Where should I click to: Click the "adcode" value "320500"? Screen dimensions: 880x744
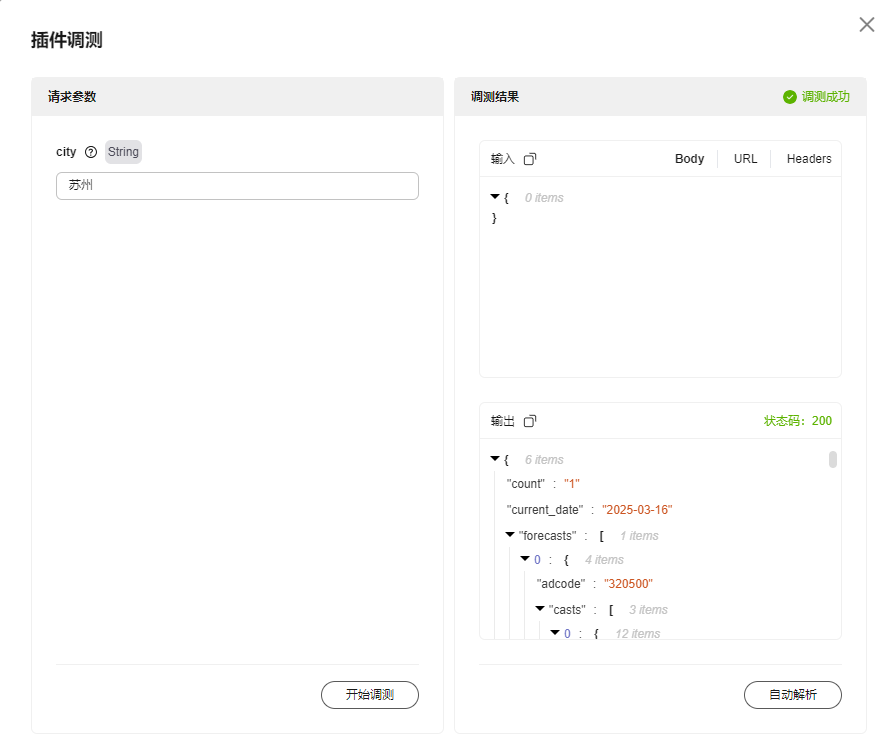(x=628, y=584)
